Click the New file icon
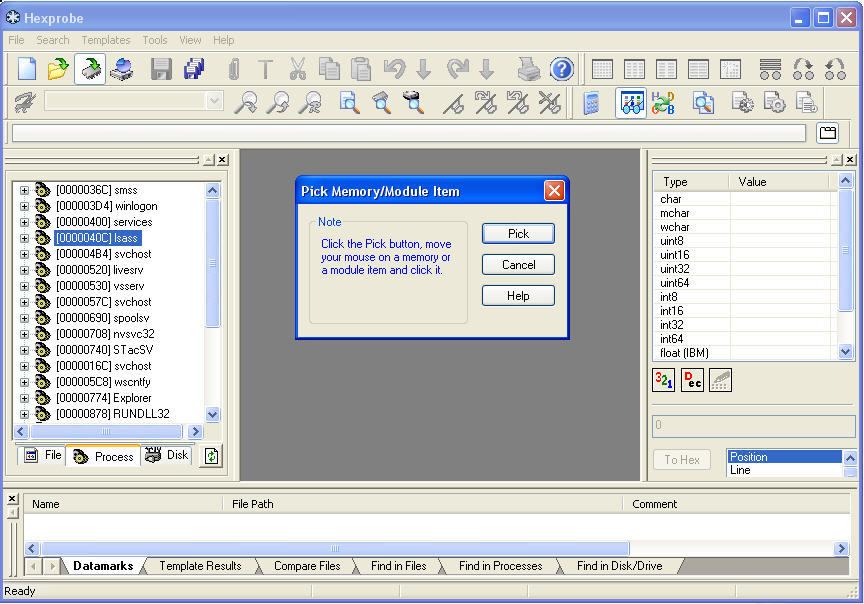Screen dimensions: 864x604 click(x=27, y=69)
